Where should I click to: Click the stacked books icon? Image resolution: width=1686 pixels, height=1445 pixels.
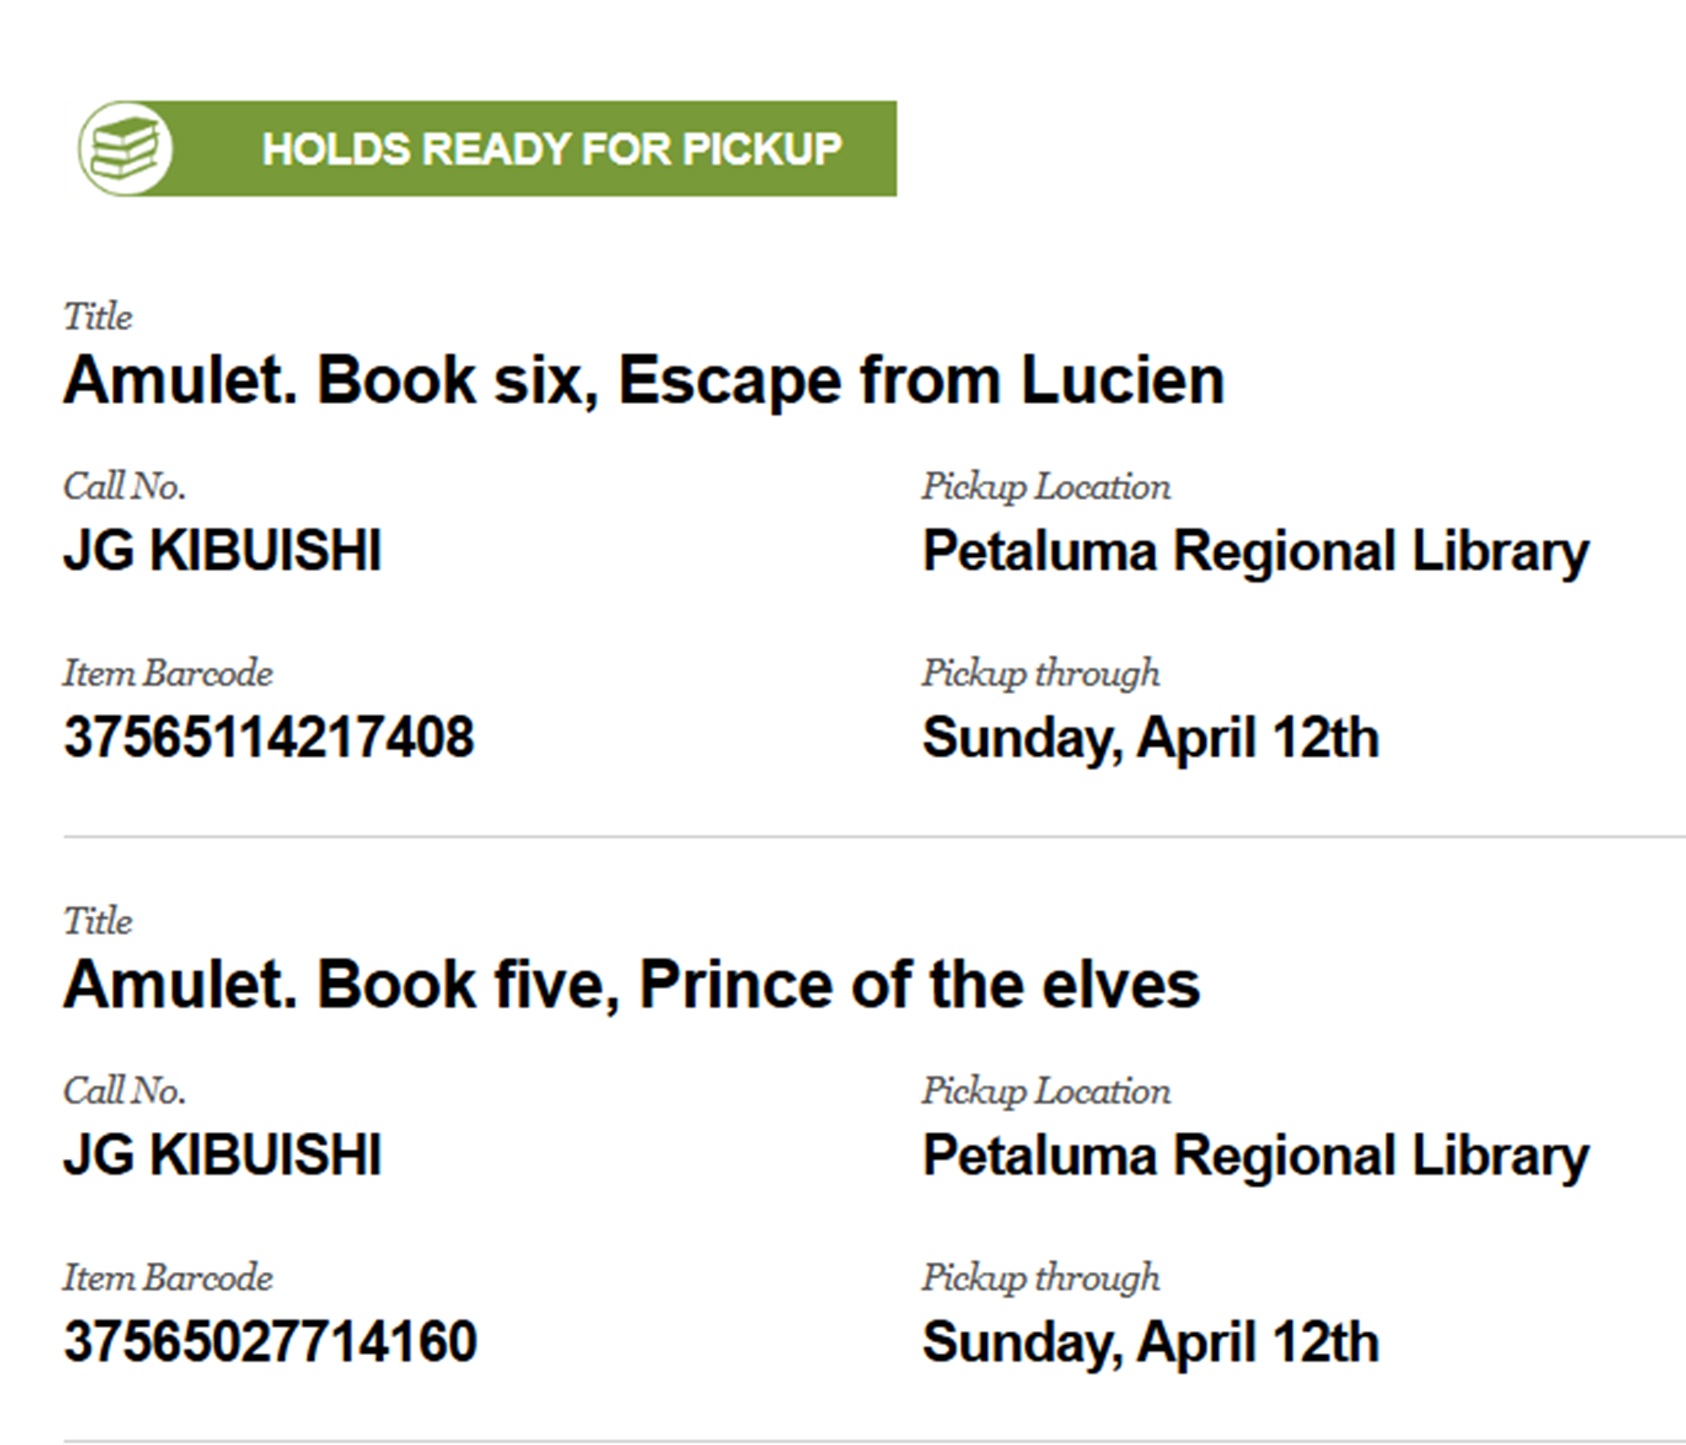pos(125,149)
